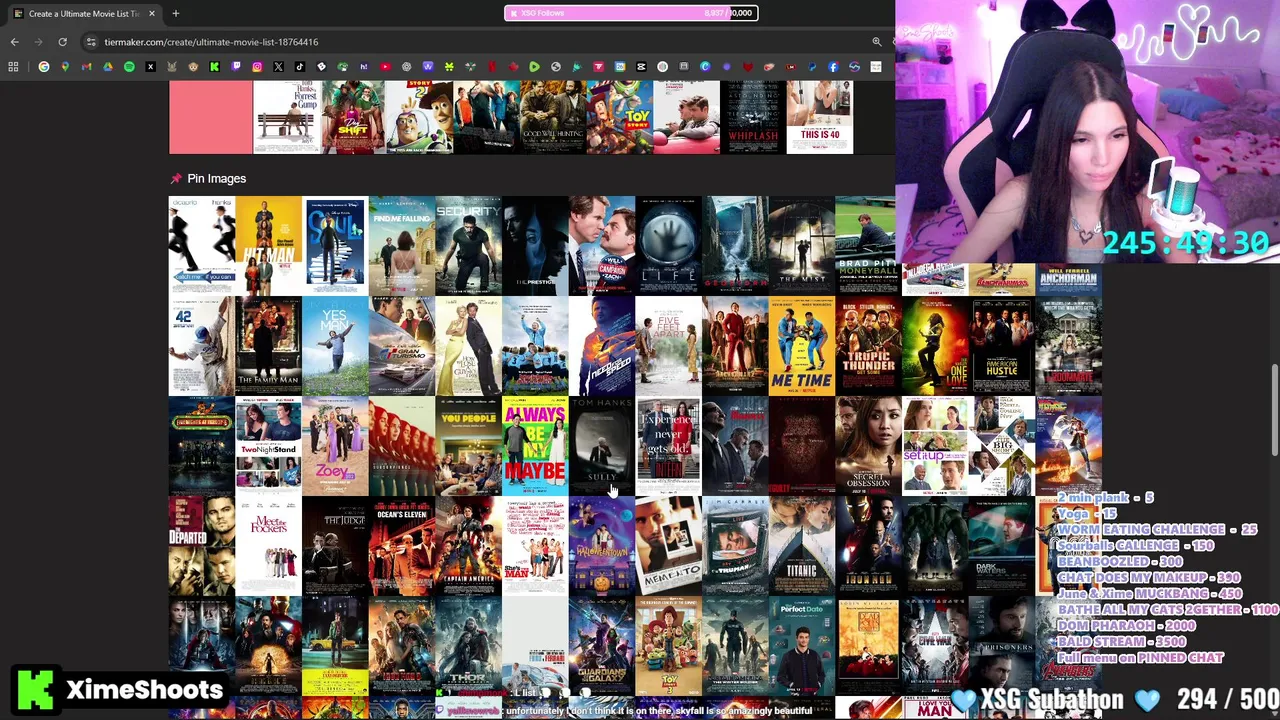Screen dimensions: 1280x720
Task: Select the Whiplash poster in tier row
Action: pos(752,118)
